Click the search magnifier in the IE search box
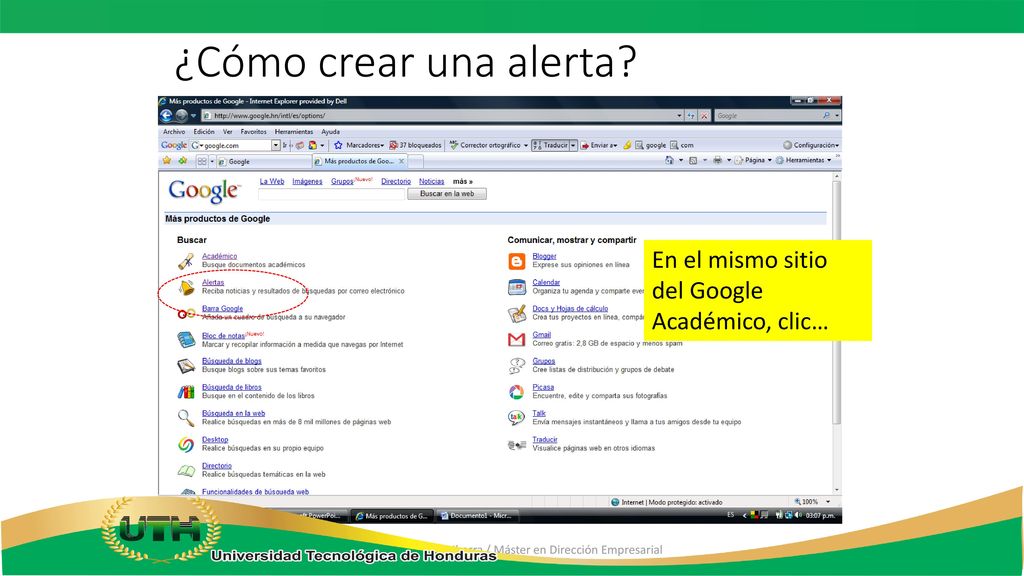 coord(826,116)
